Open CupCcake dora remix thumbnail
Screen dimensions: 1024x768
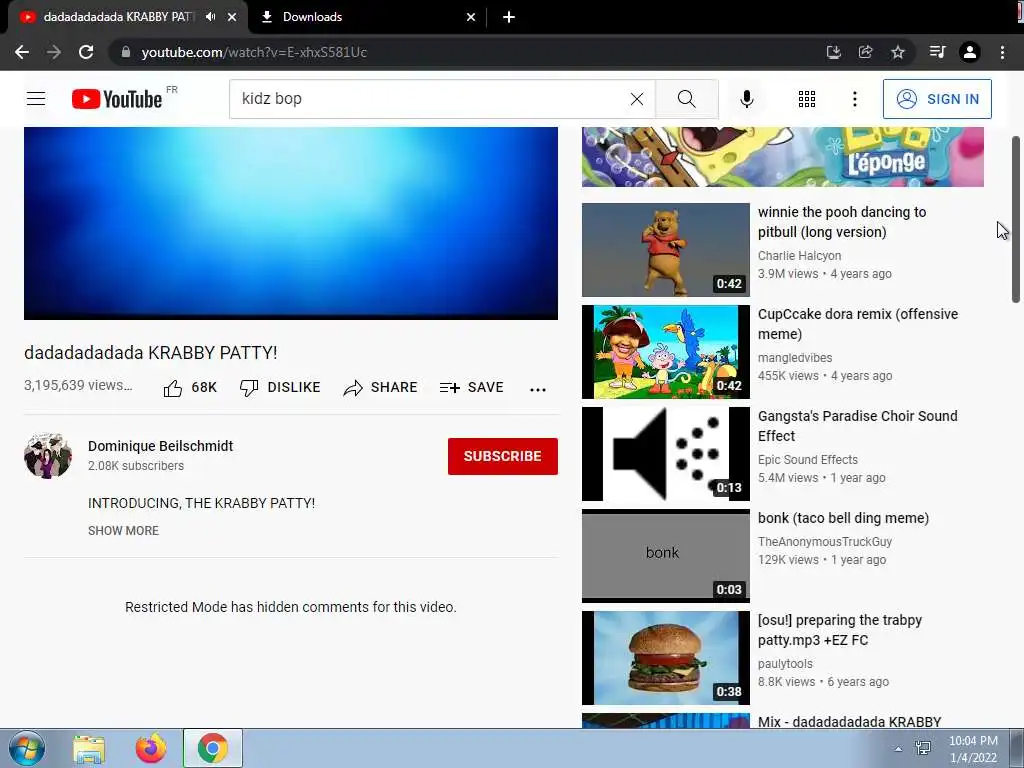665,351
